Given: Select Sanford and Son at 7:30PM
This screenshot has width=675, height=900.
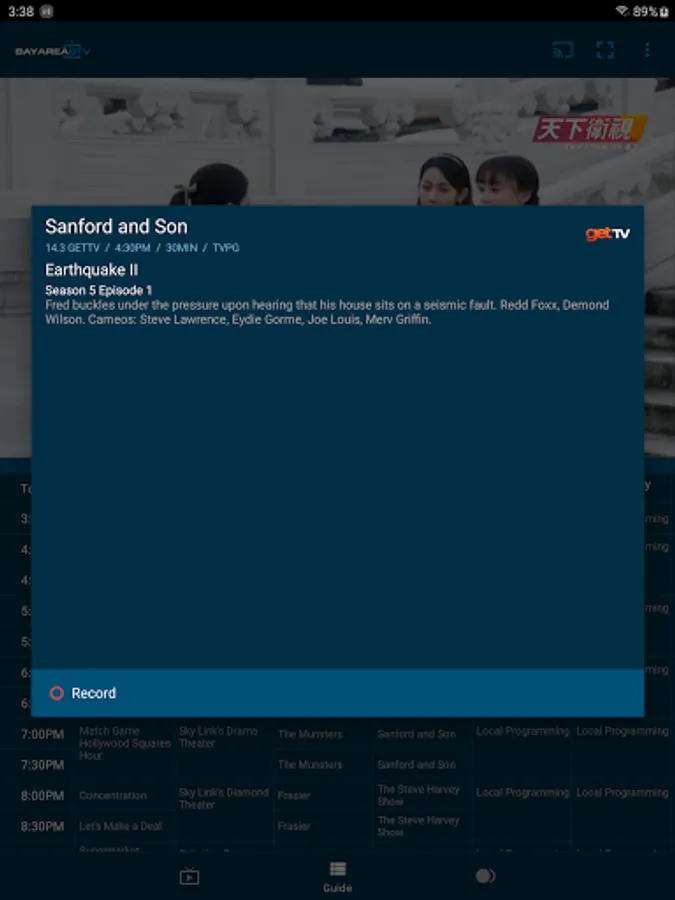Looking at the screenshot, I should pyautogui.click(x=416, y=765).
